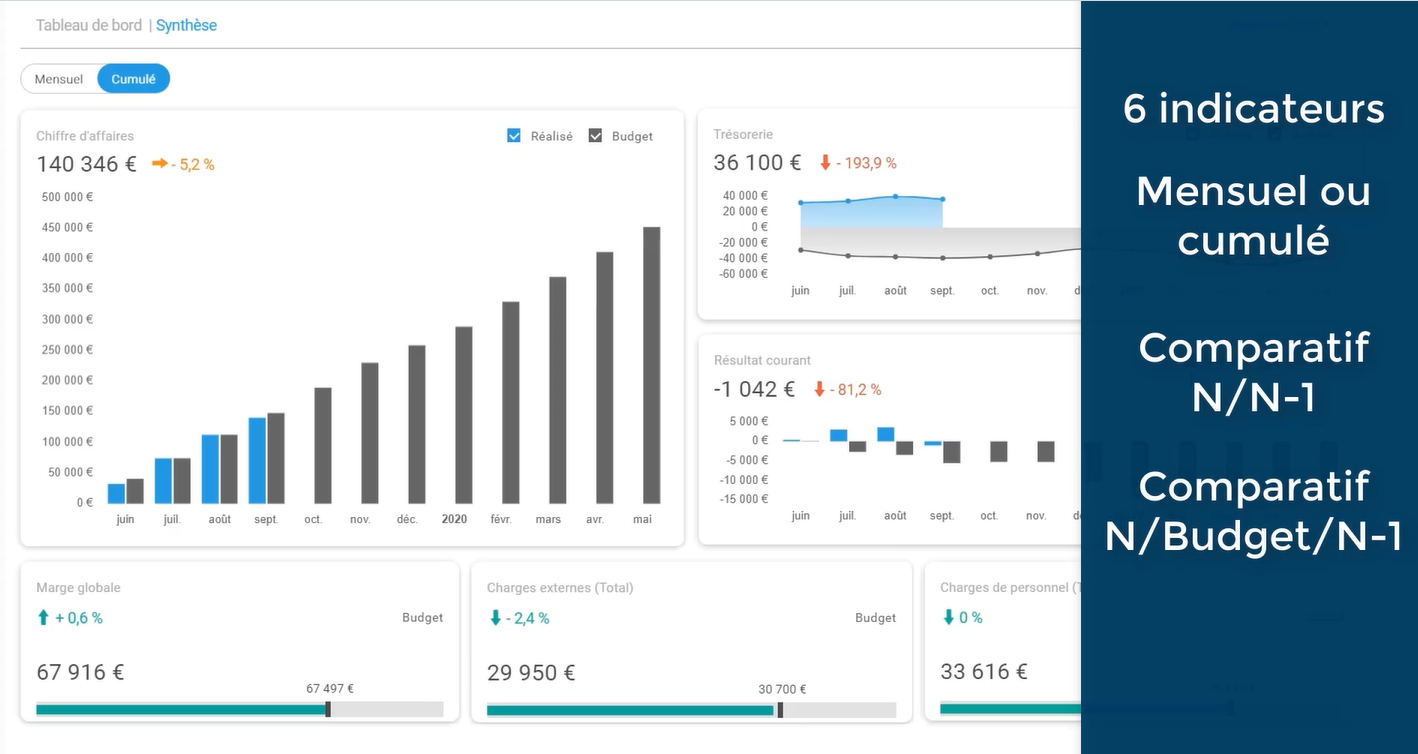Click the blue août bar in Résultat courant
This screenshot has width=1418, height=754.
point(885,434)
